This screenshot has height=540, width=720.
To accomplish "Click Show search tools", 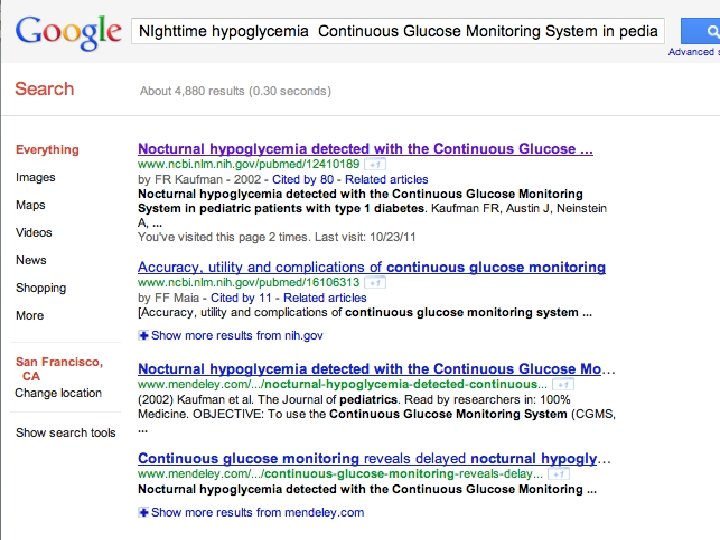I will [66, 433].
